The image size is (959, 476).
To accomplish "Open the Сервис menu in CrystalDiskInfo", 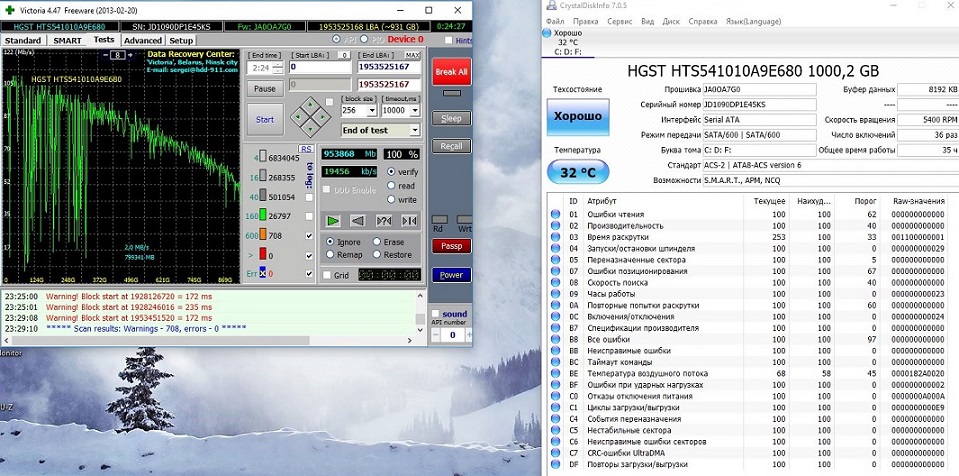I will (620, 21).
